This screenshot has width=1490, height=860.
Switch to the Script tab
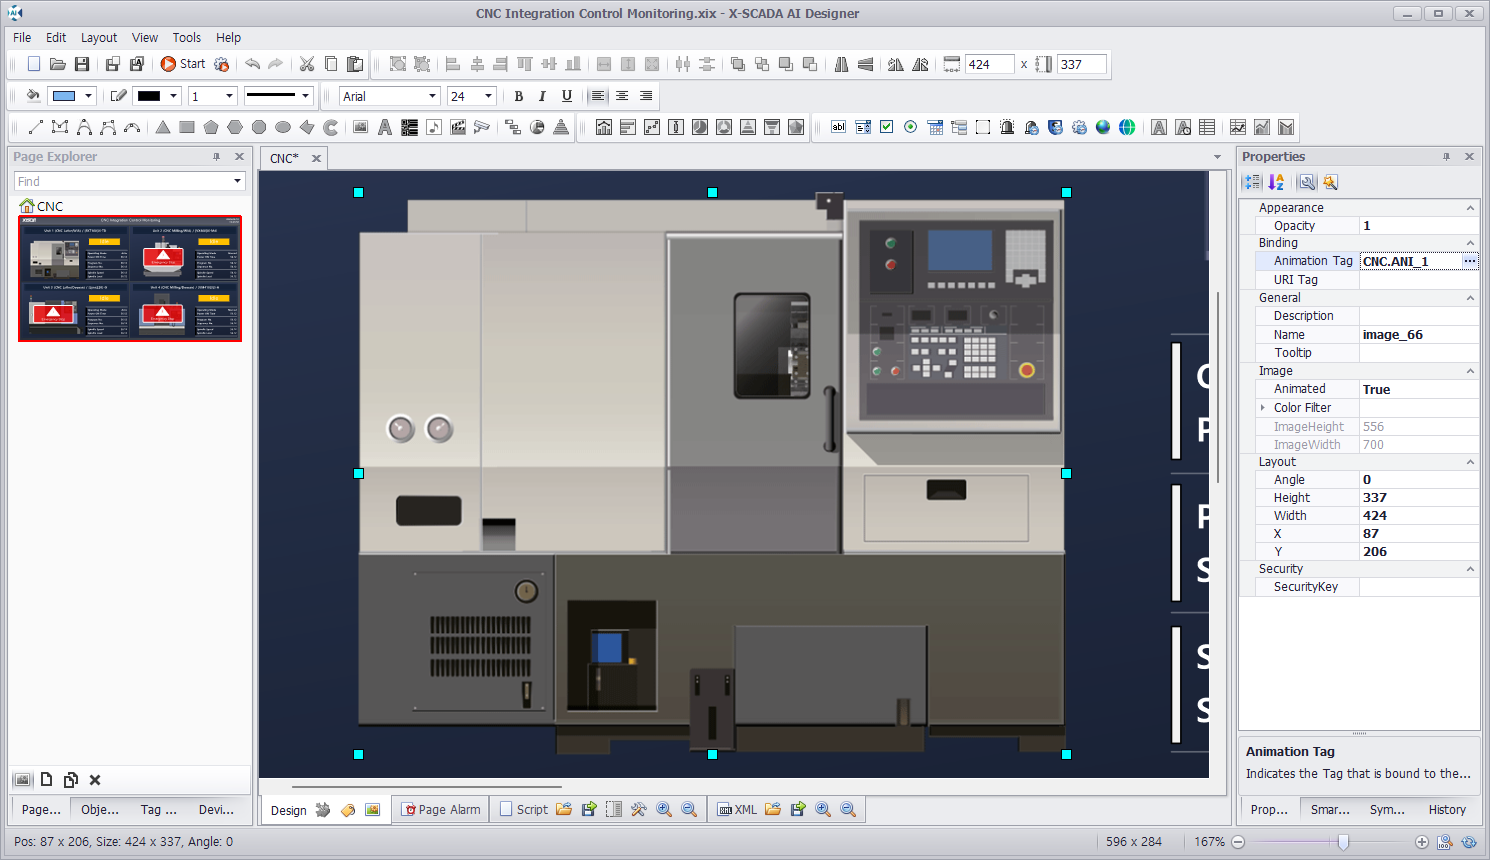(x=523, y=810)
